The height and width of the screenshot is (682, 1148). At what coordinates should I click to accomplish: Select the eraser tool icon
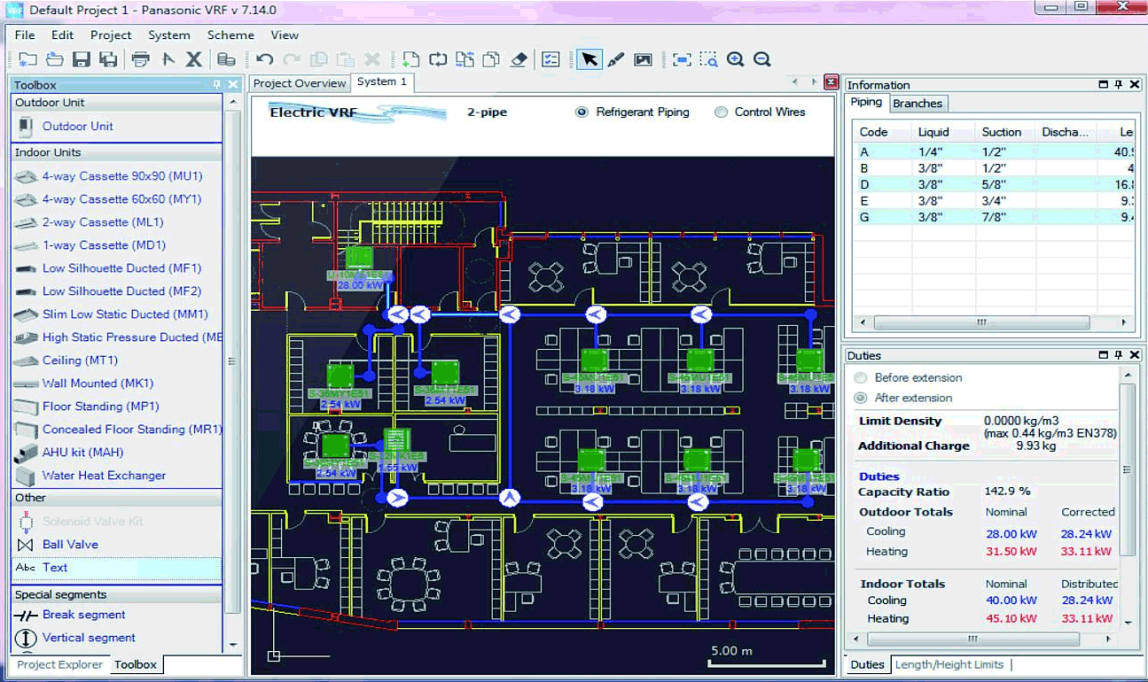coord(518,59)
